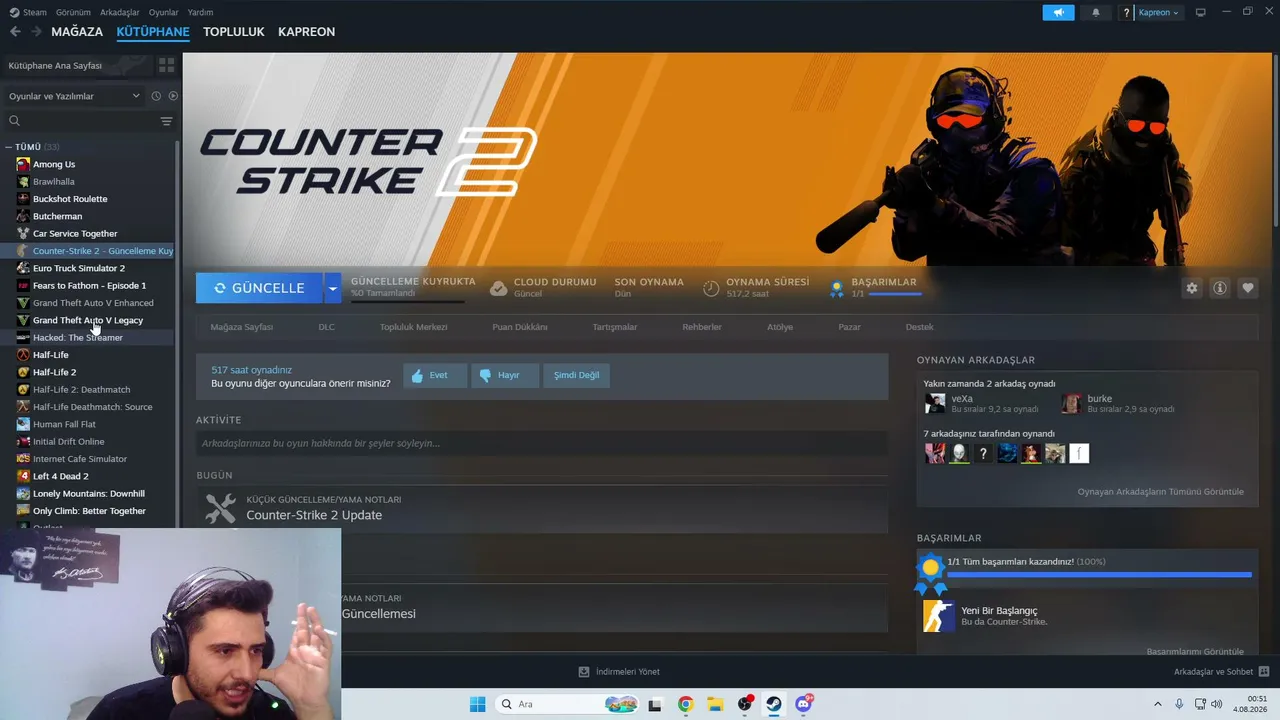This screenshot has height=720, width=1280.
Task: Click the achievements progress bar at 100%
Action: tap(1099, 575)
